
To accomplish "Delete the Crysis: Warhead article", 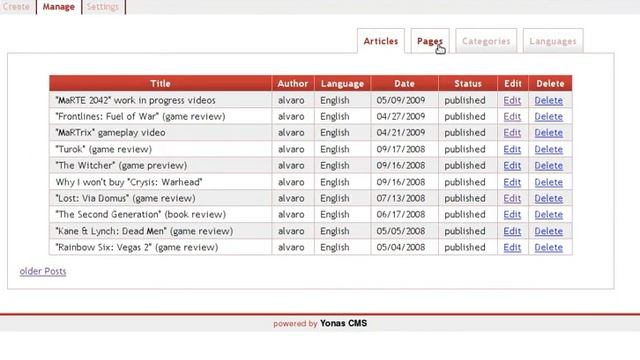I will (x=549, y=182).
